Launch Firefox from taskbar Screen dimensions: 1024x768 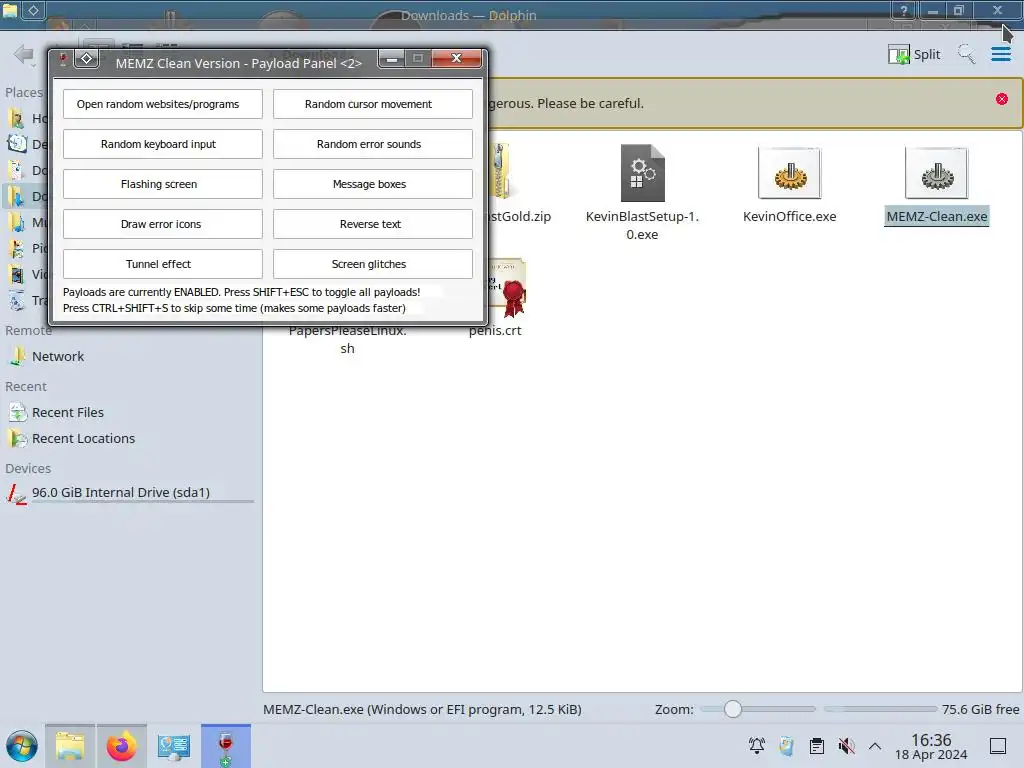coord(121,746)
